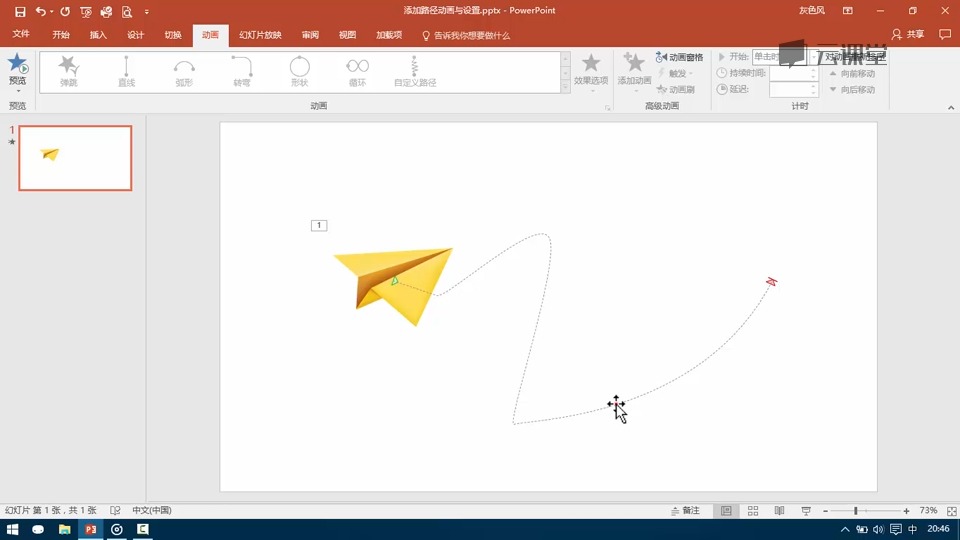Toggle the 备注 notes pane

click(x=685, y=511)
